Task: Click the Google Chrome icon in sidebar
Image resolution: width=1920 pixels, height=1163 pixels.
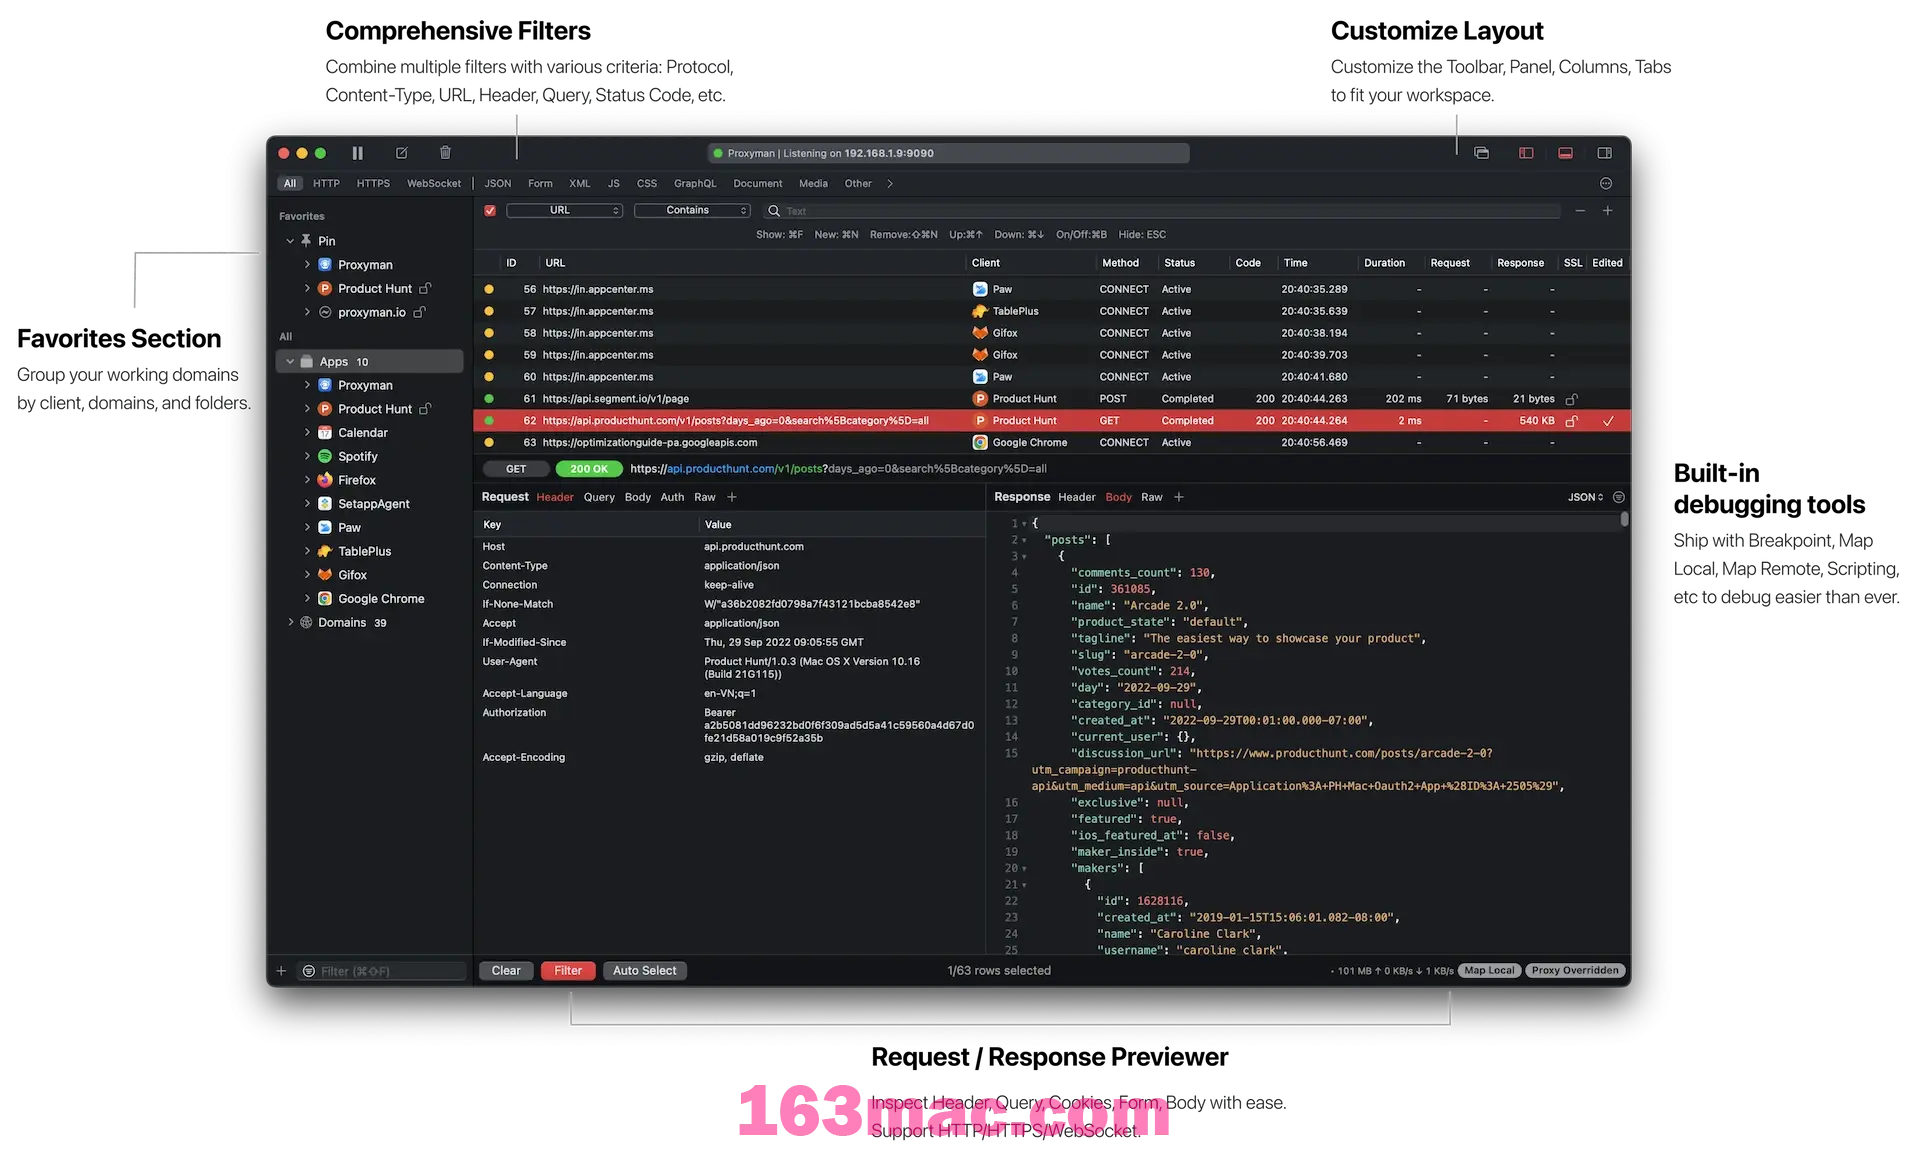Action: (x=325, y=599)
